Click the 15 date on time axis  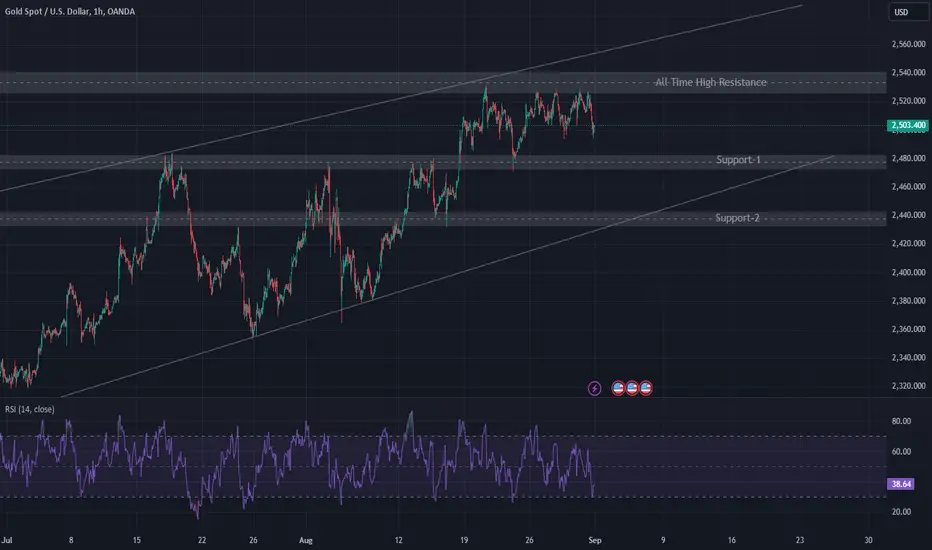137,540
